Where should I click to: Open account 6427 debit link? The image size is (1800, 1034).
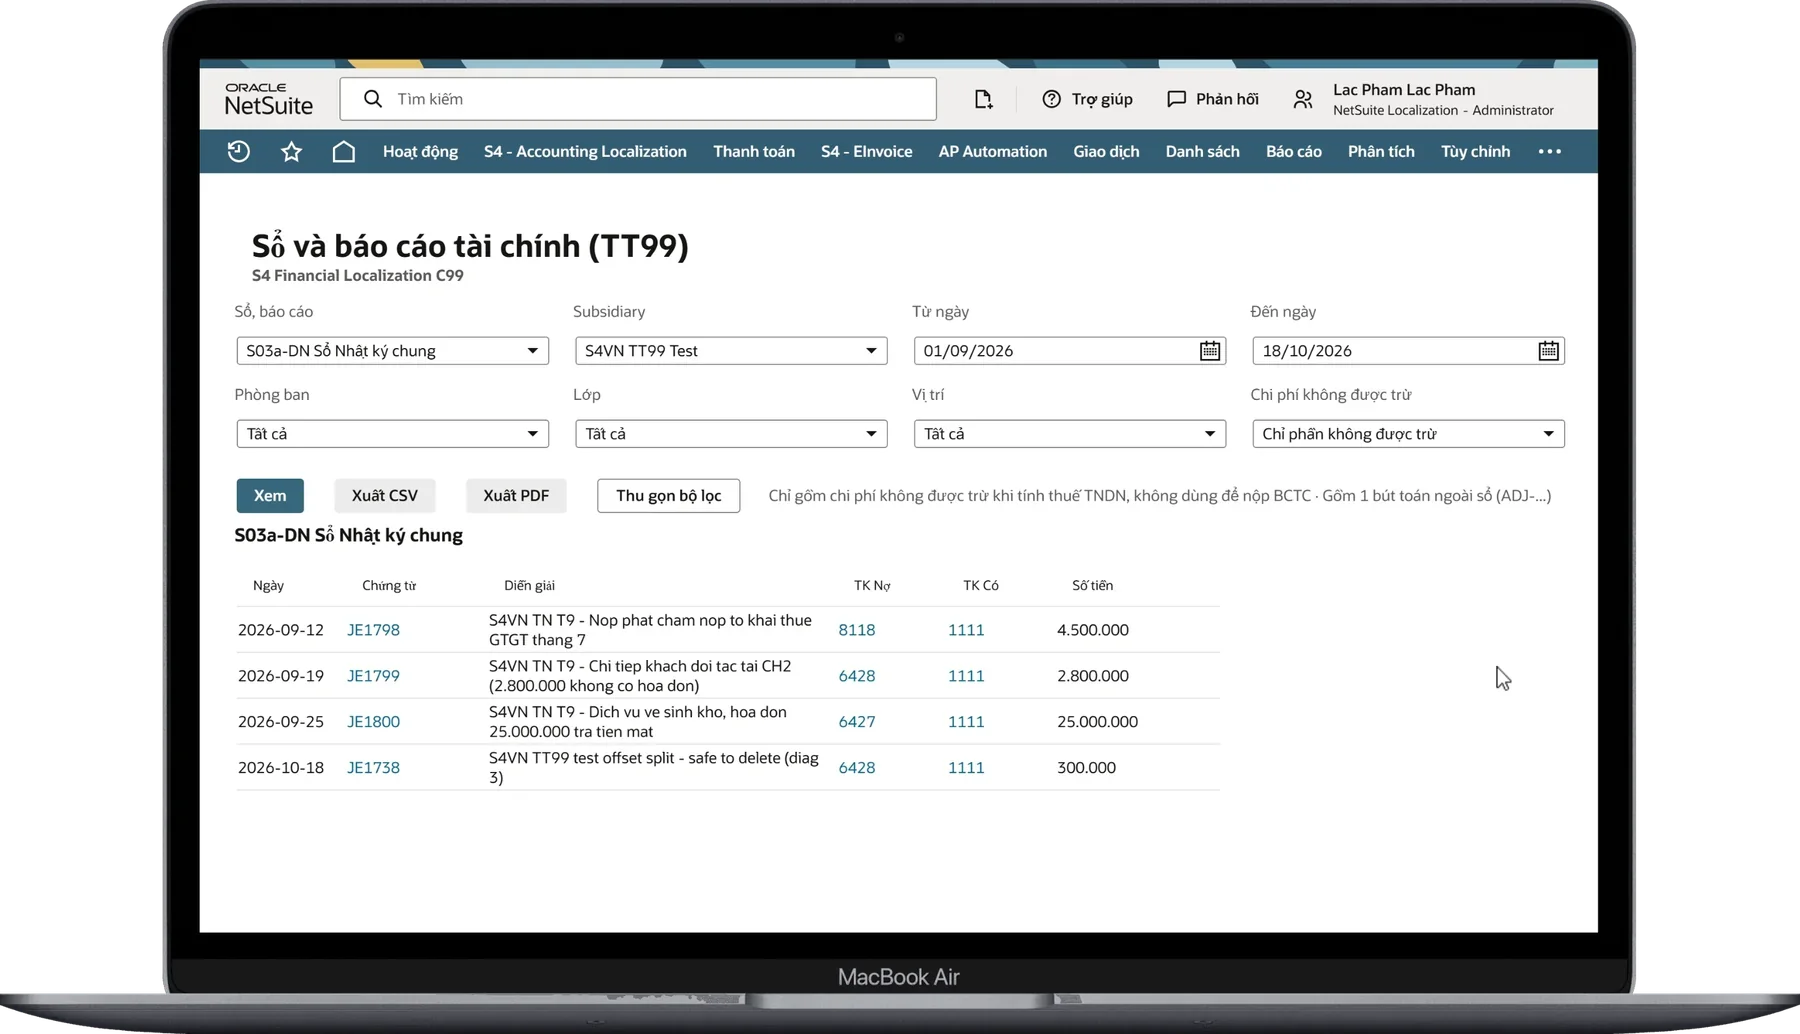[x=857, y=722]
